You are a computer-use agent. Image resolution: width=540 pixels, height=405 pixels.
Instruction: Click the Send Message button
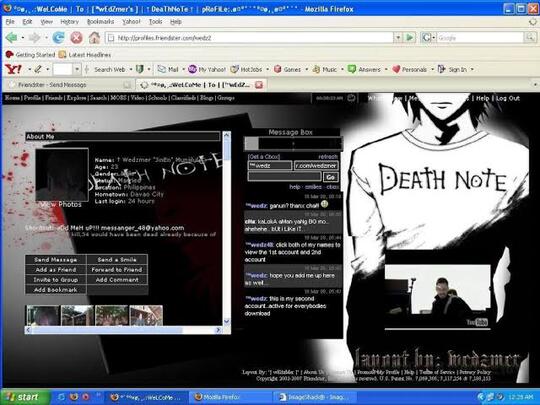pos(55,260)
